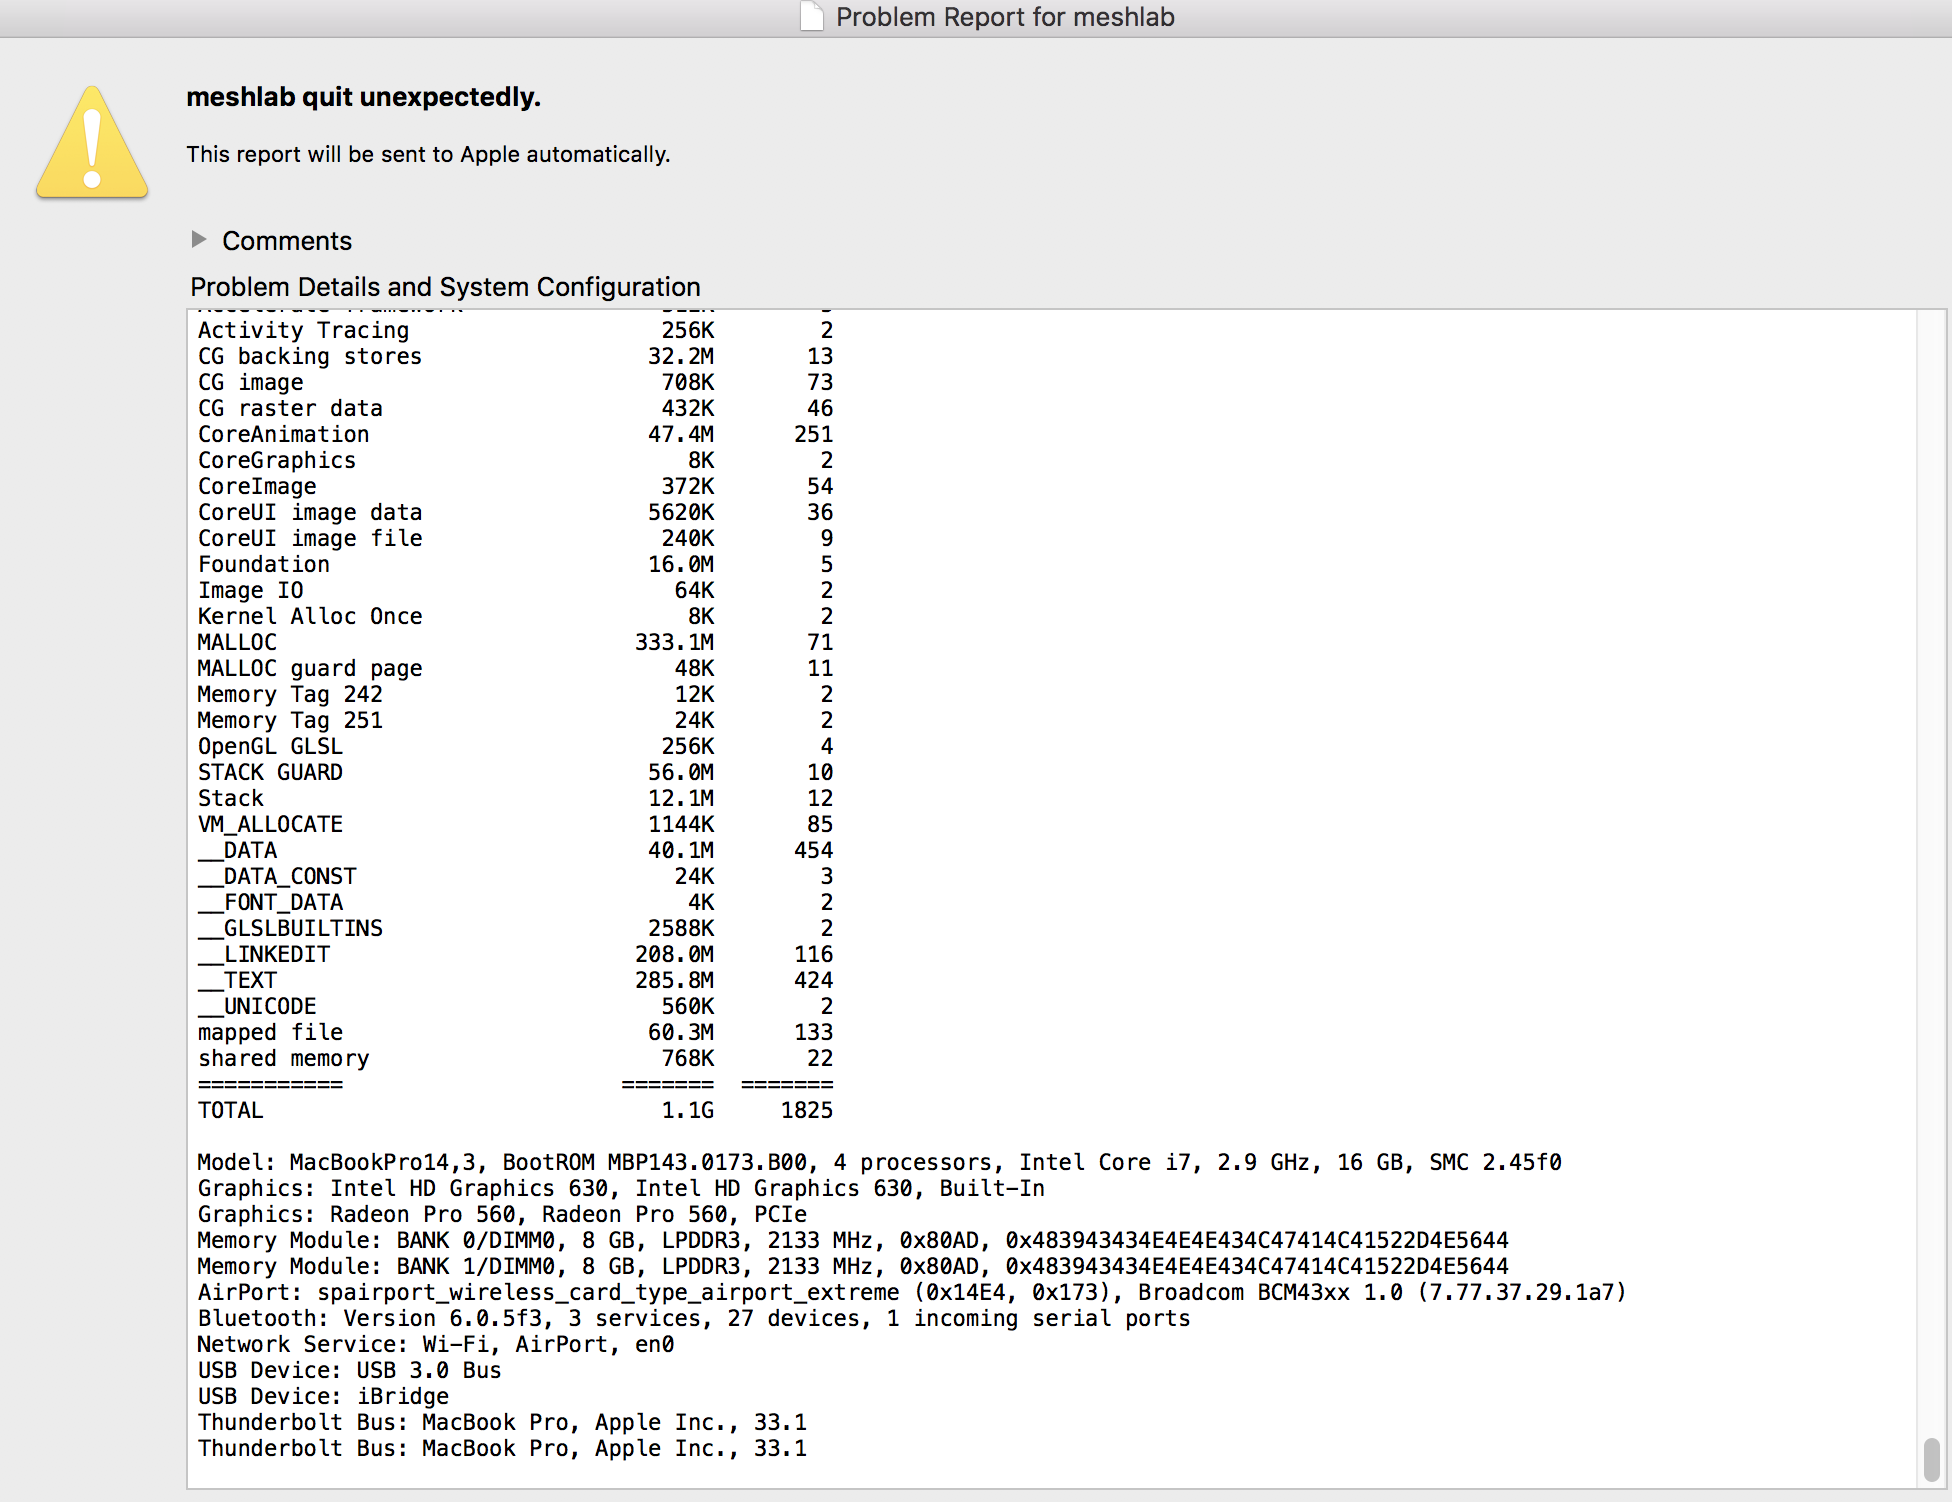Click the 'Network Service: Wi-Fi' line
This screenshot has height=1502, width=1952.
pos(436,1344)
